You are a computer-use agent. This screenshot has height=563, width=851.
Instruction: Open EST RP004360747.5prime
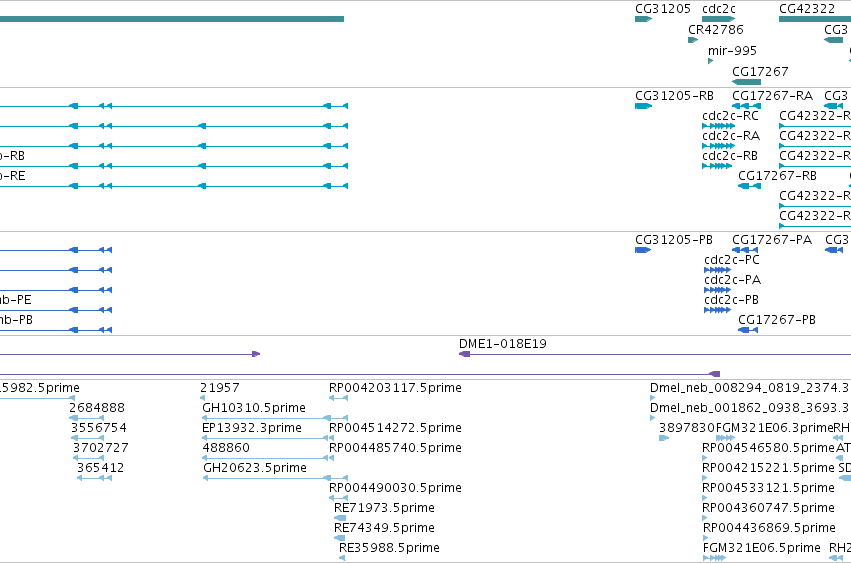click(x=768, y=508)
